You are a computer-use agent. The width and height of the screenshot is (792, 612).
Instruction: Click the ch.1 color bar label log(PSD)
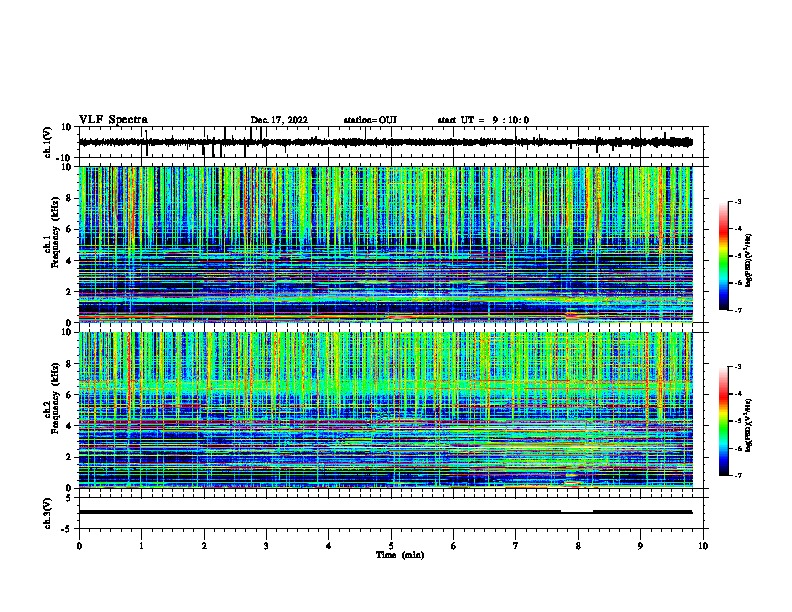tap(749, 260)
